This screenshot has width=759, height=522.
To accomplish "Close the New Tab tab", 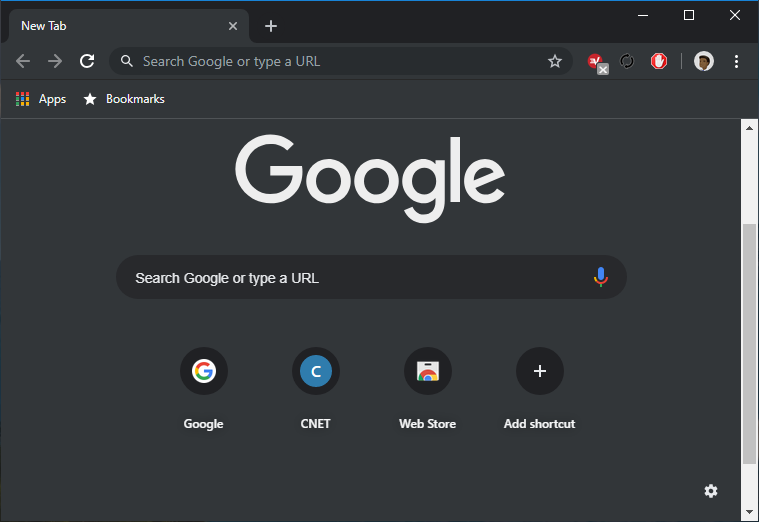I will coord(233,26).
